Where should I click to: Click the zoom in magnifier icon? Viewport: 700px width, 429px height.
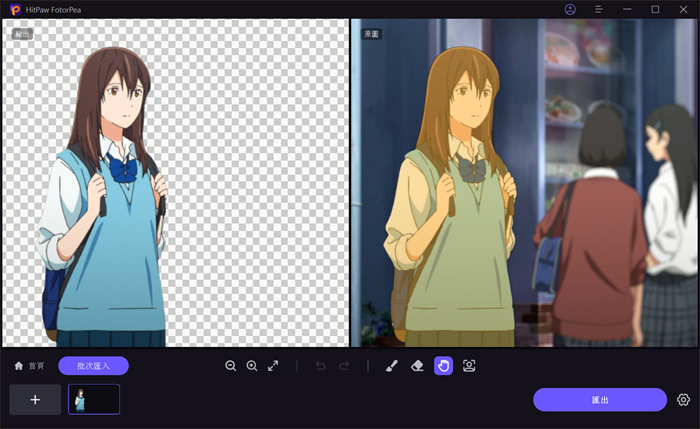[x=252, y=366]
